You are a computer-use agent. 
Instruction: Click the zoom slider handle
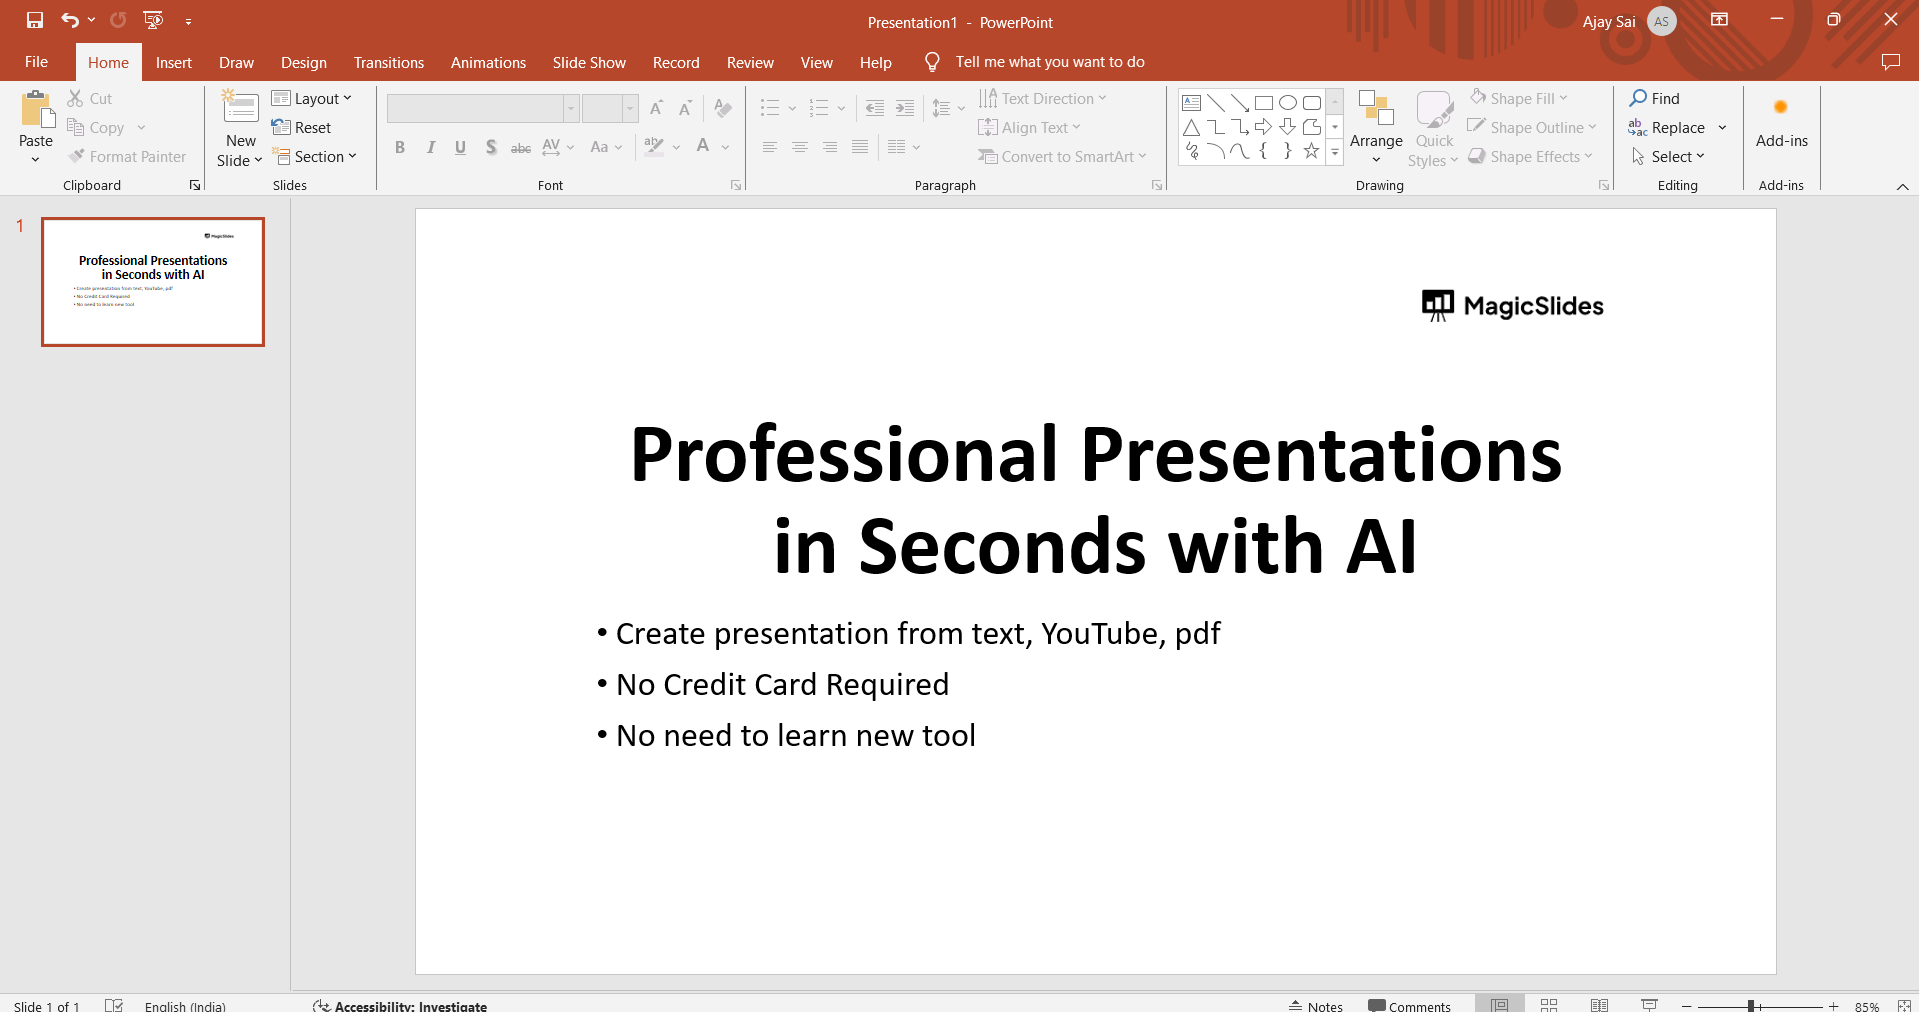[1751, 1006]
